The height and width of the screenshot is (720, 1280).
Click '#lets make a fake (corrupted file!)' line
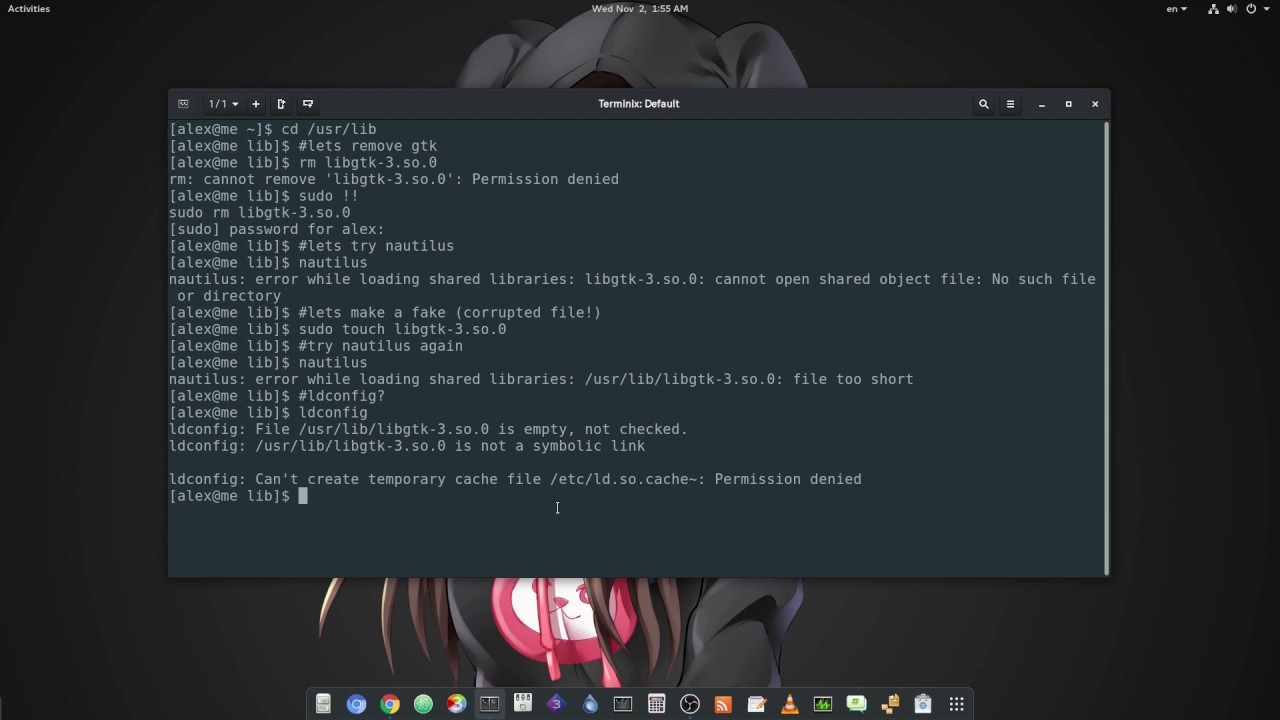(385, 312)
